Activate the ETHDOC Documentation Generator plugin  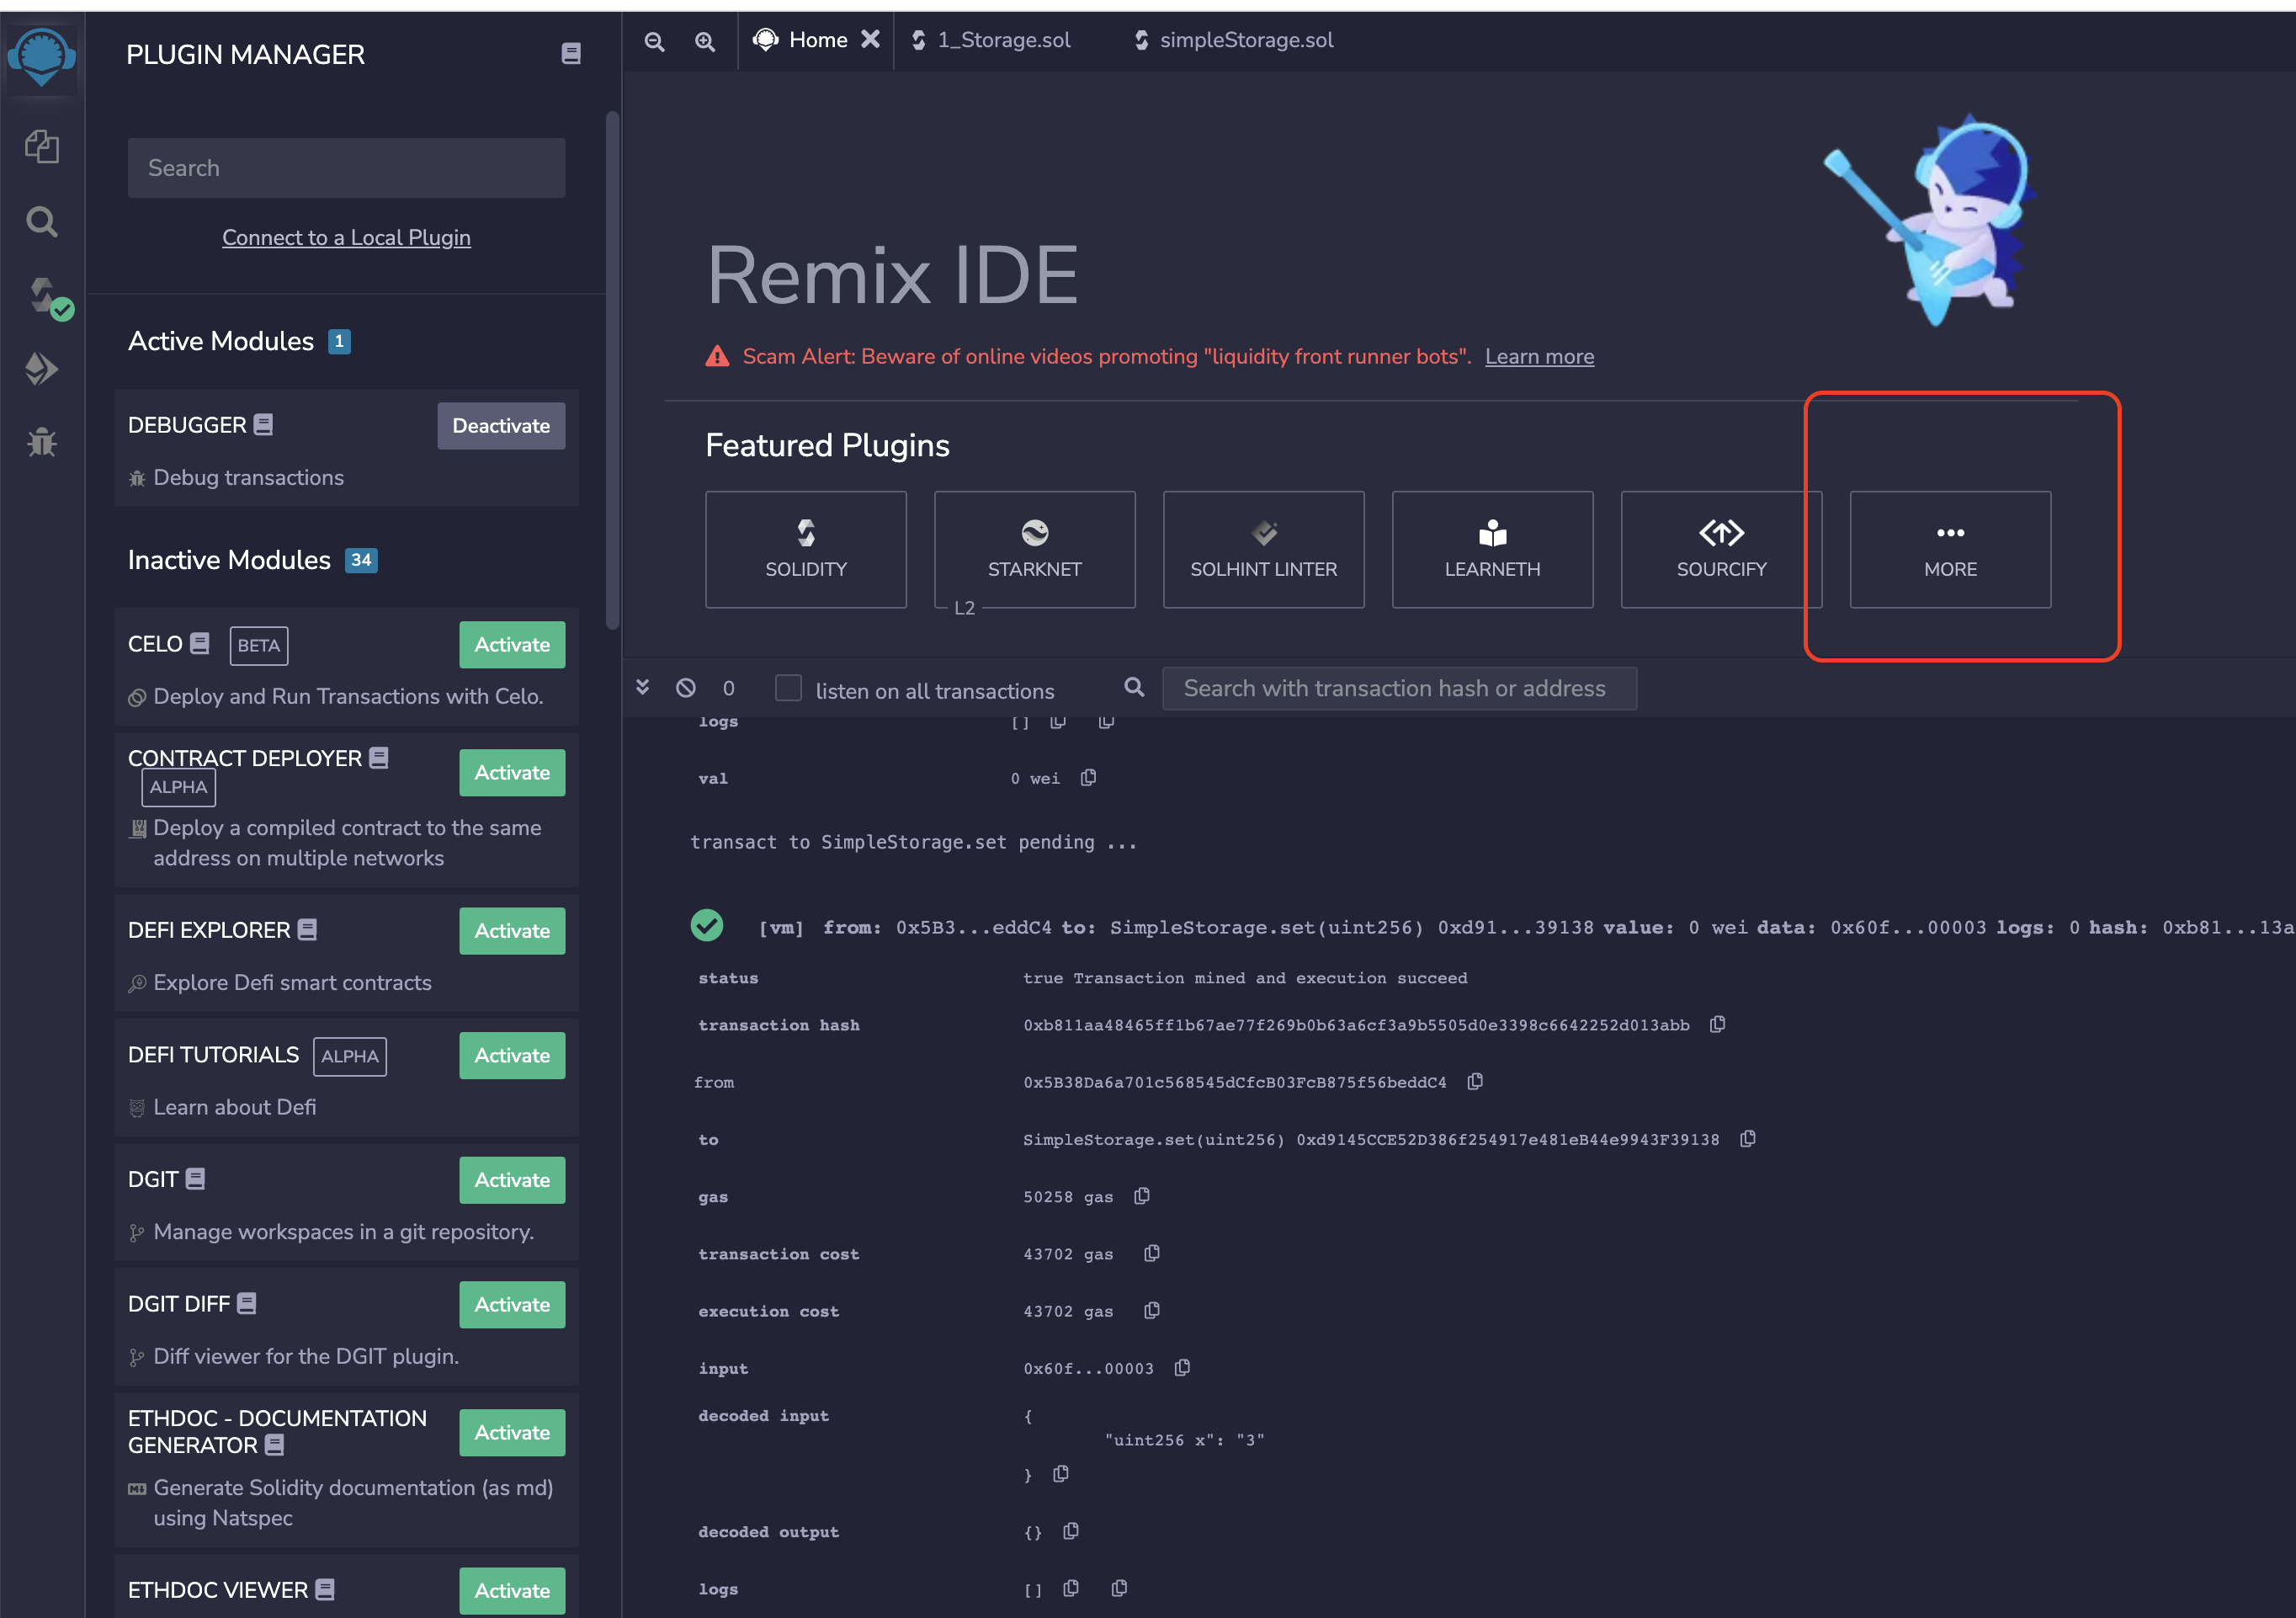point(512,1433)
